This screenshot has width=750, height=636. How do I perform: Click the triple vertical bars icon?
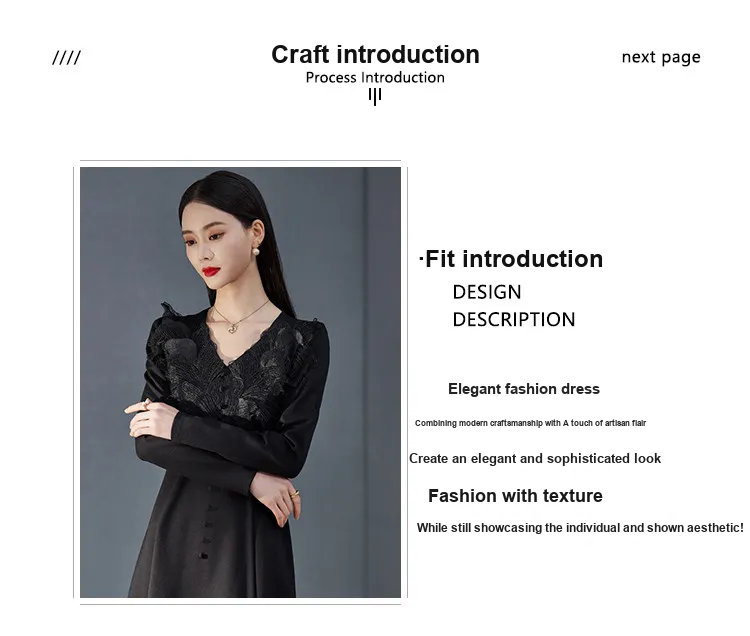(x=375, y=96)
